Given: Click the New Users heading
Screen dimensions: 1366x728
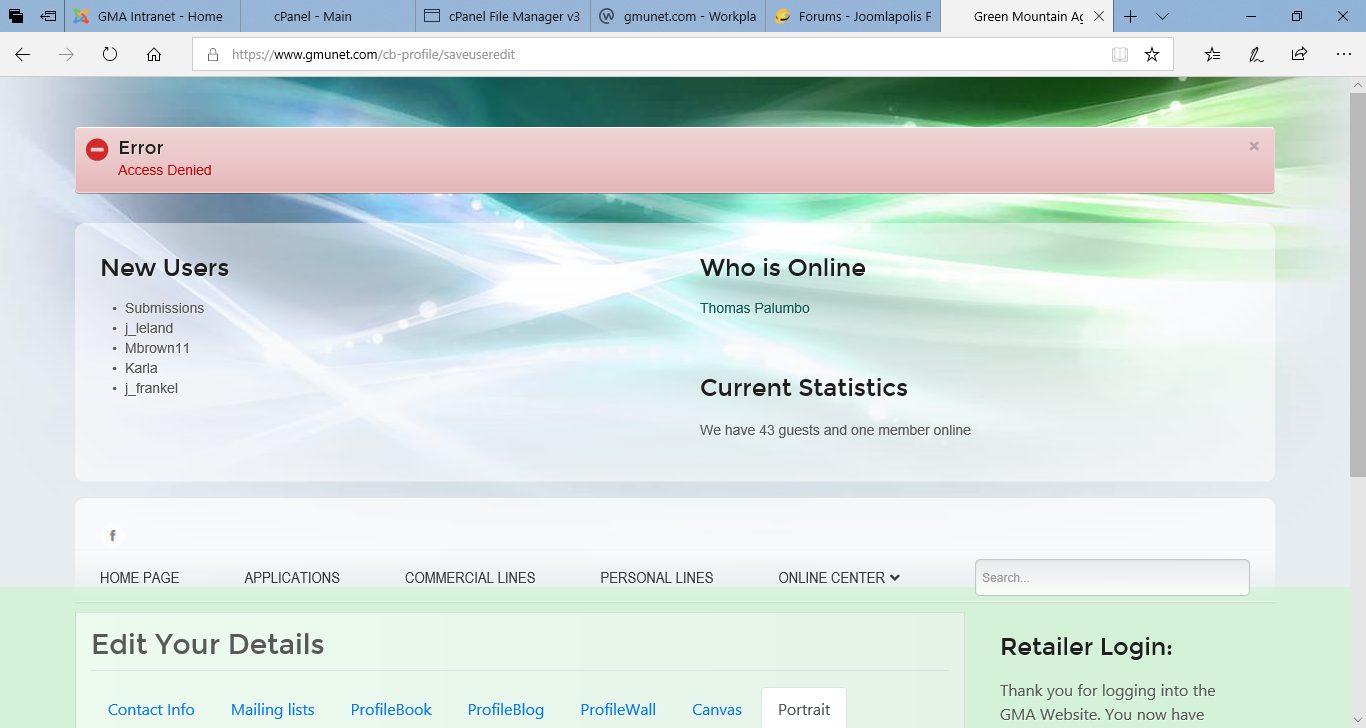Looking at the screenshot, I should point(165,268).
